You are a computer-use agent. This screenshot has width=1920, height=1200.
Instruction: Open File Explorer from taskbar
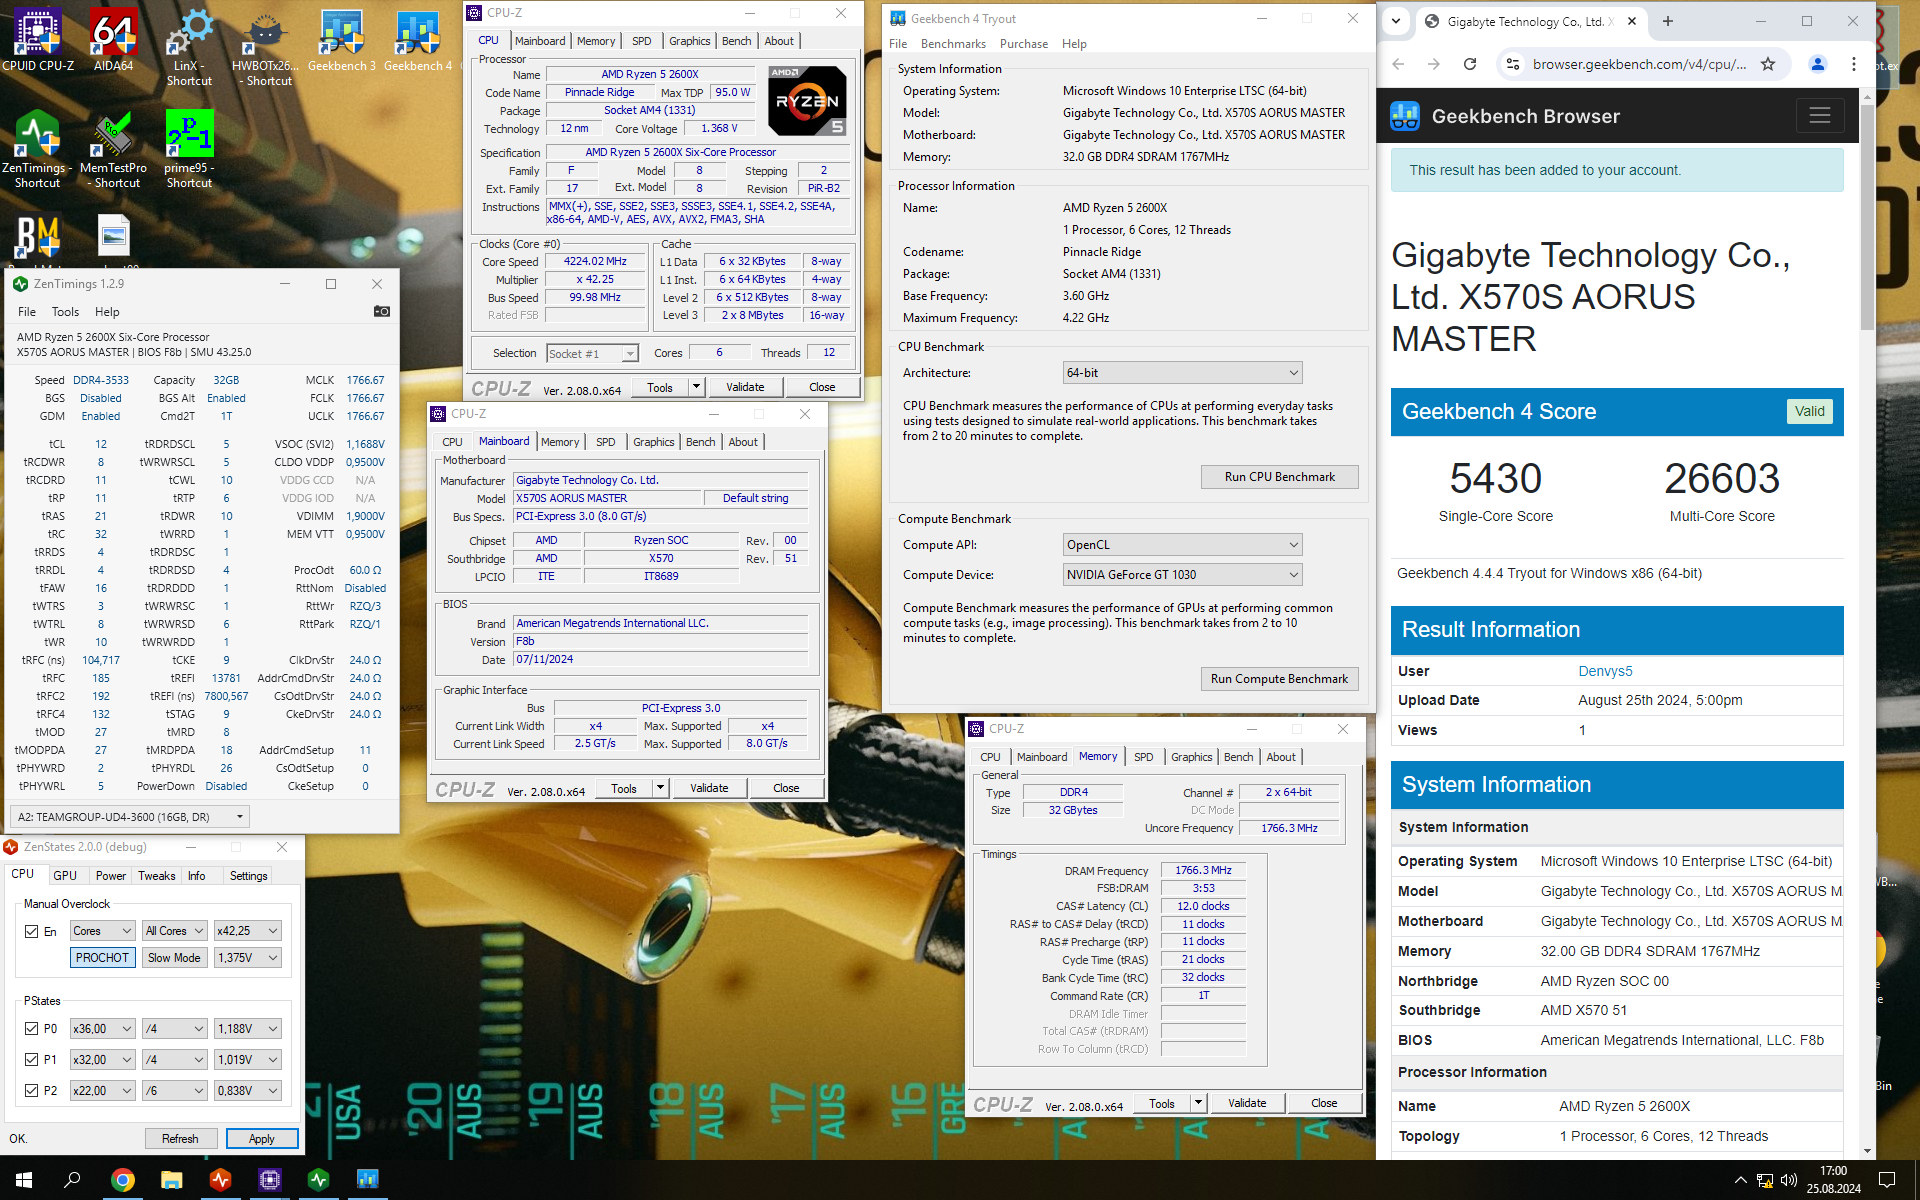pos(171,1180)
